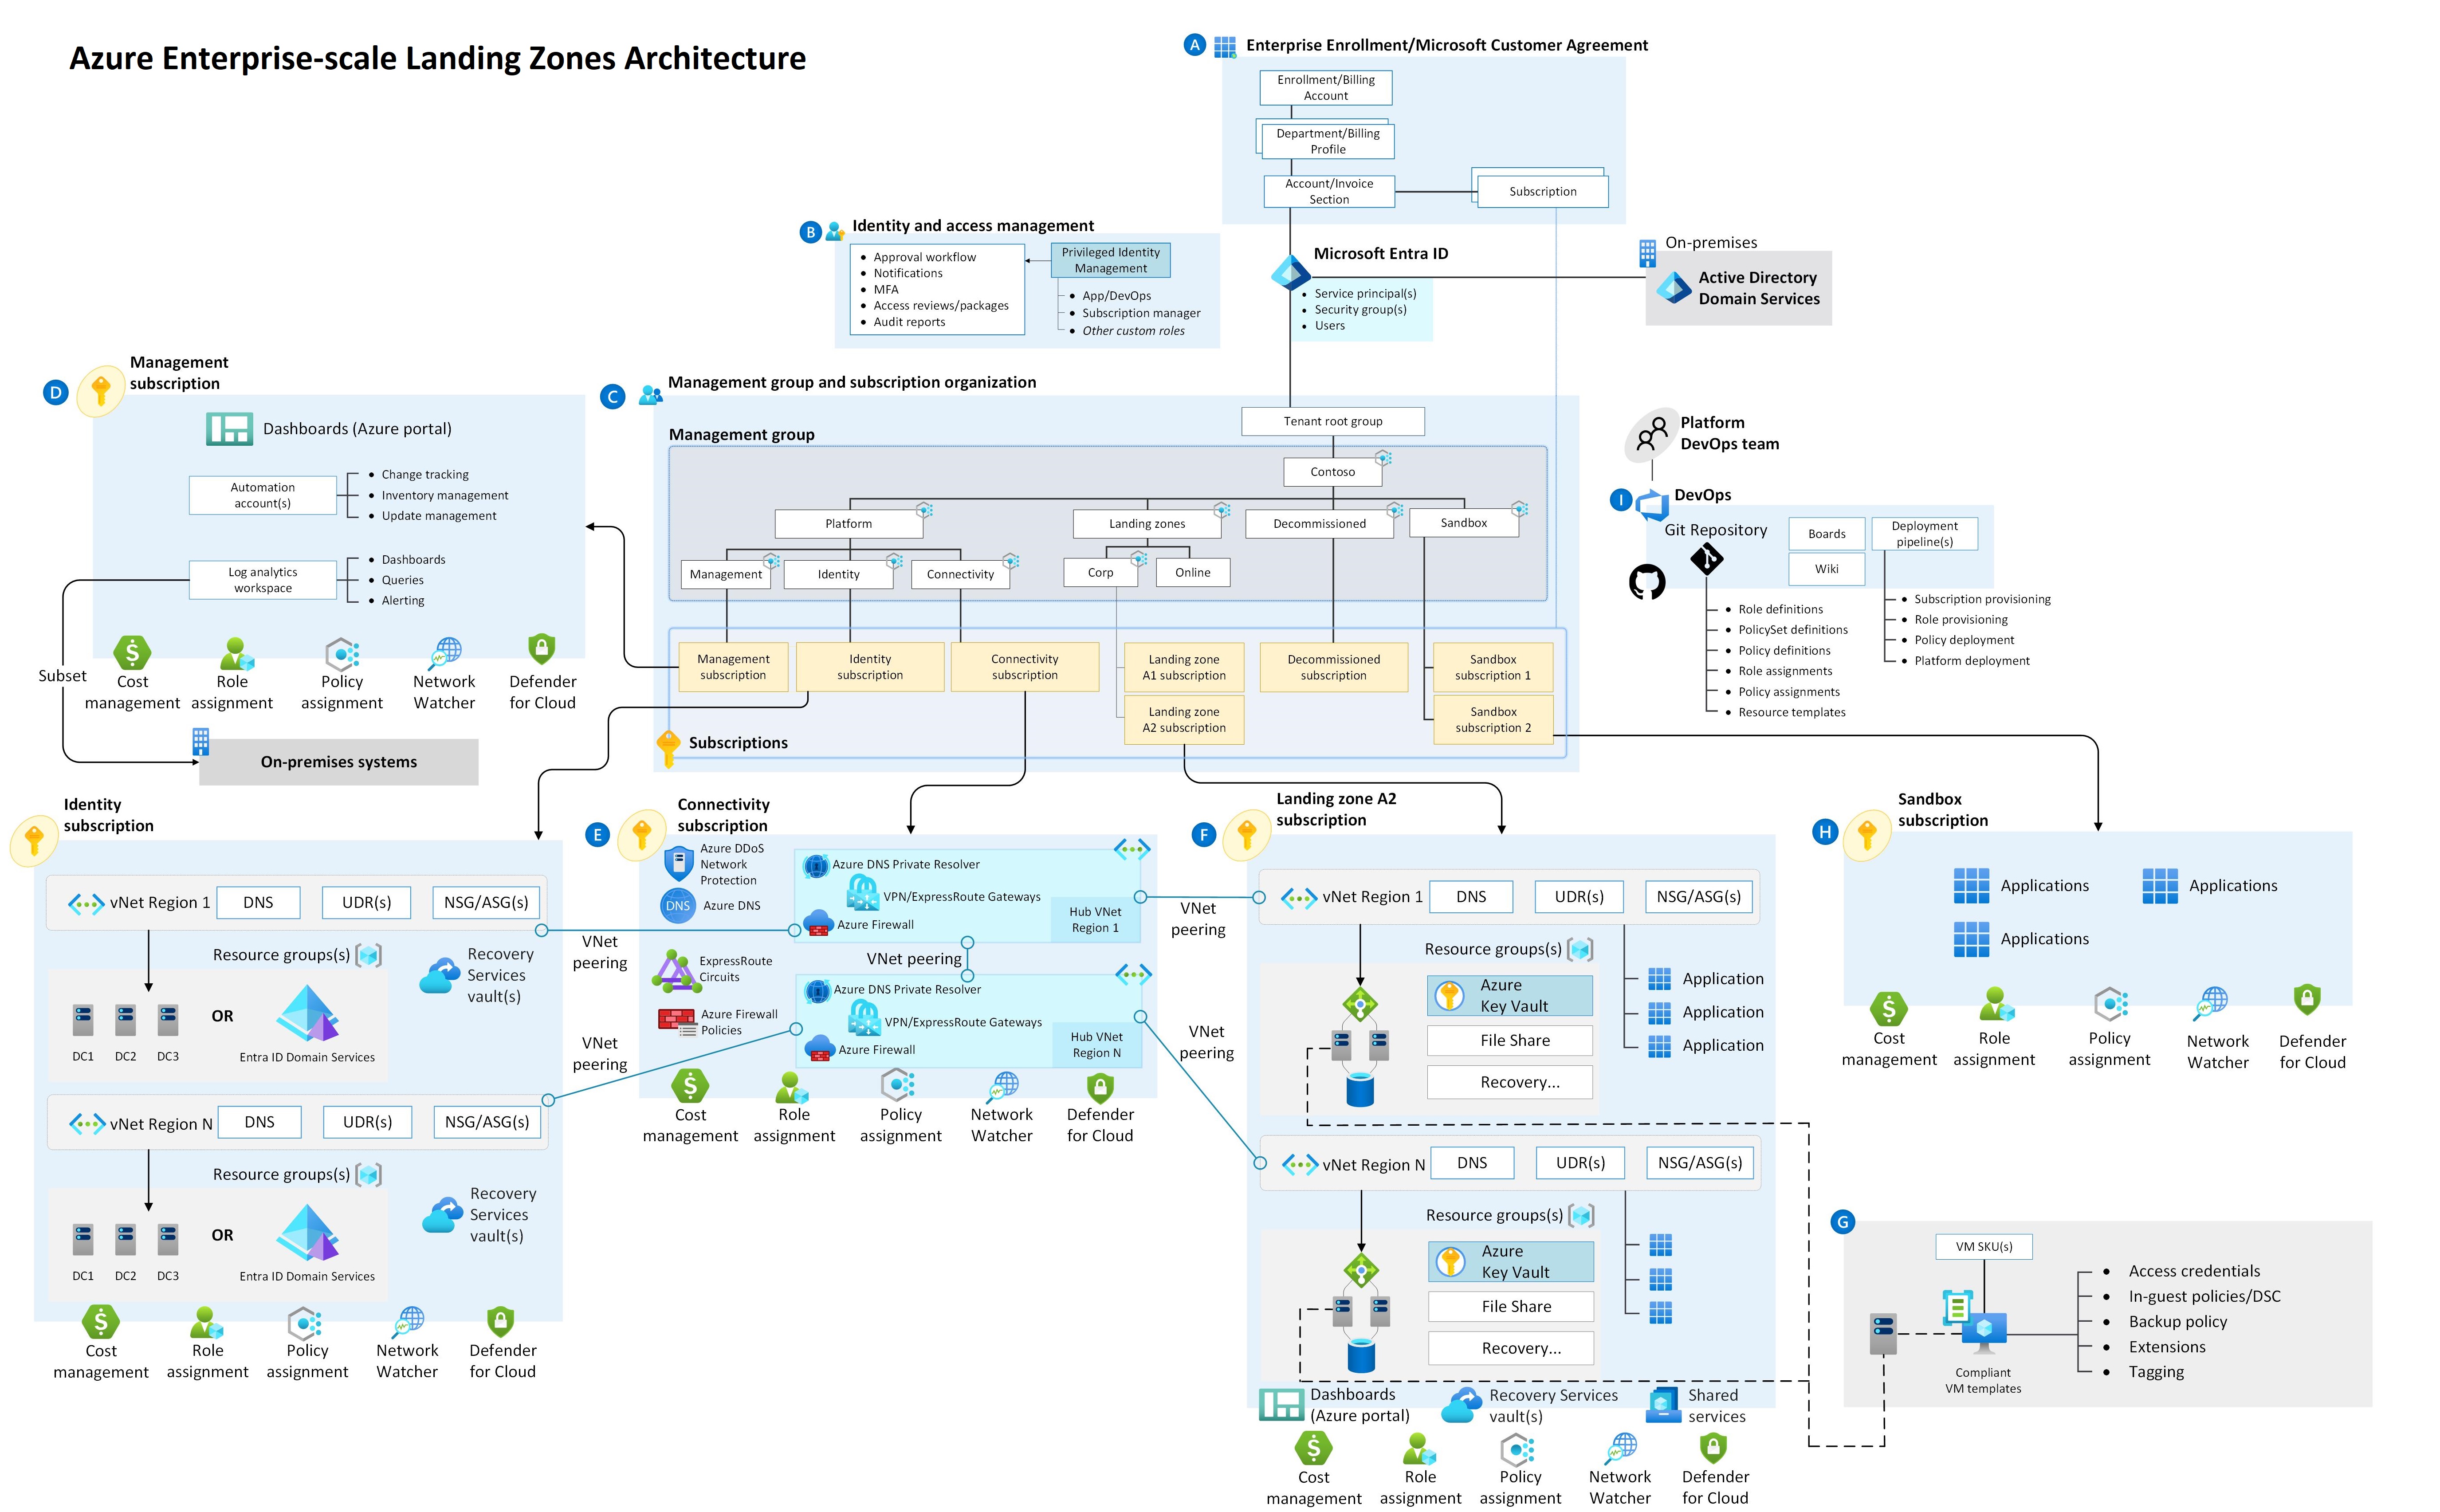
Task: Click the yellow Identity subscription box
Action: 870,667
